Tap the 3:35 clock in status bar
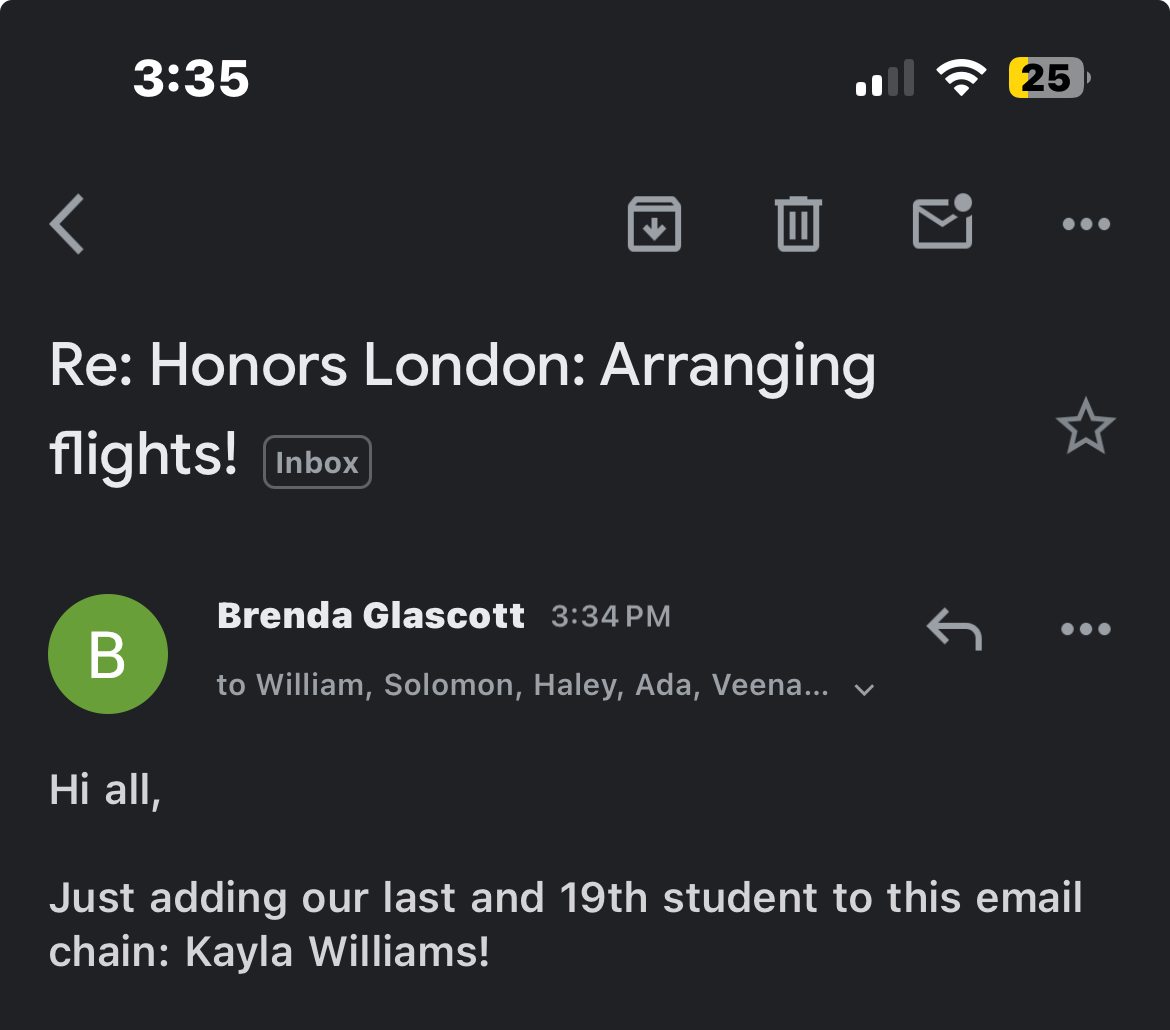 click(191, 78)
